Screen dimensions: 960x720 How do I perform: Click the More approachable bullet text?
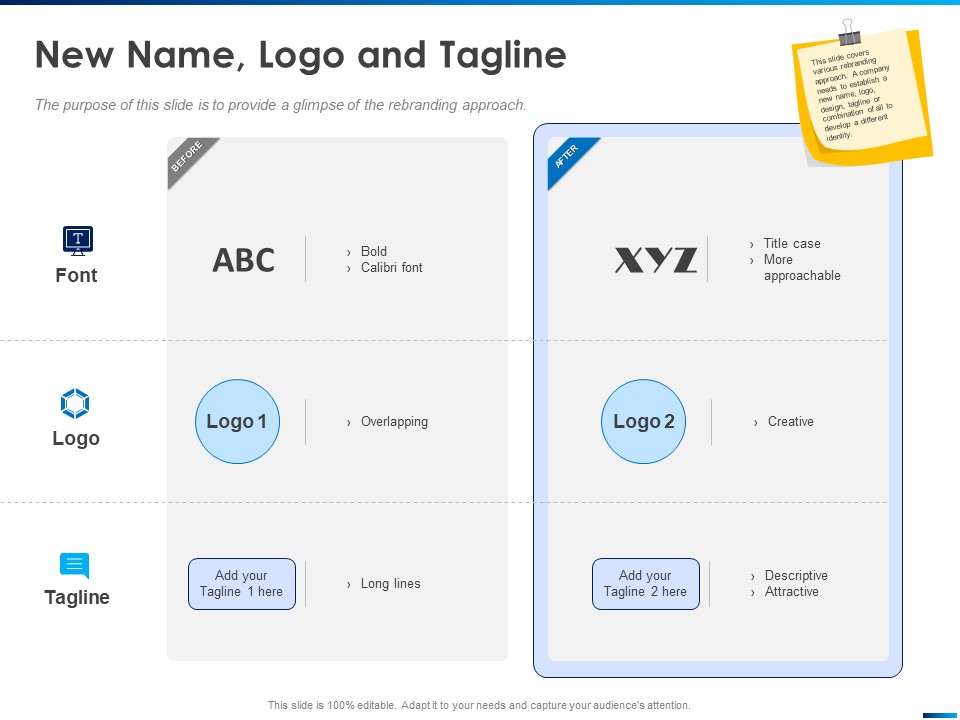coord(802,268)
